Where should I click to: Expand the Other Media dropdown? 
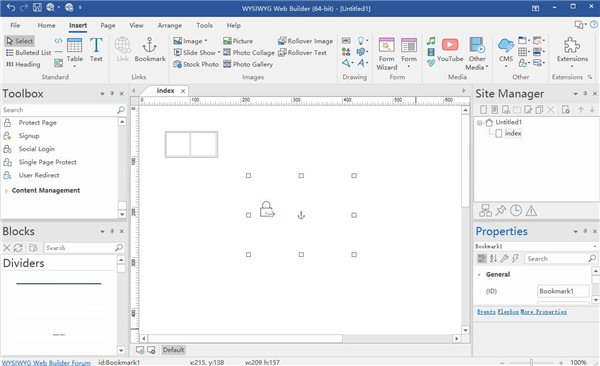coord(487,67)
